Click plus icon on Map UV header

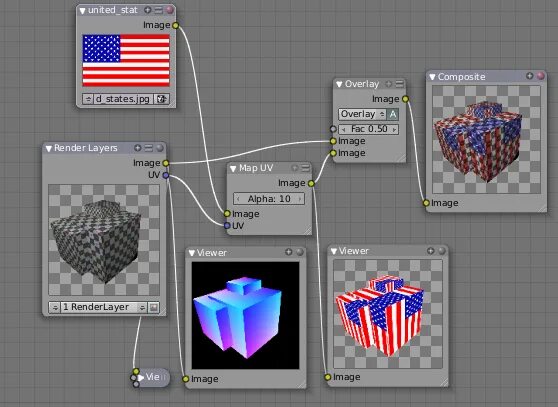(295, 168)
